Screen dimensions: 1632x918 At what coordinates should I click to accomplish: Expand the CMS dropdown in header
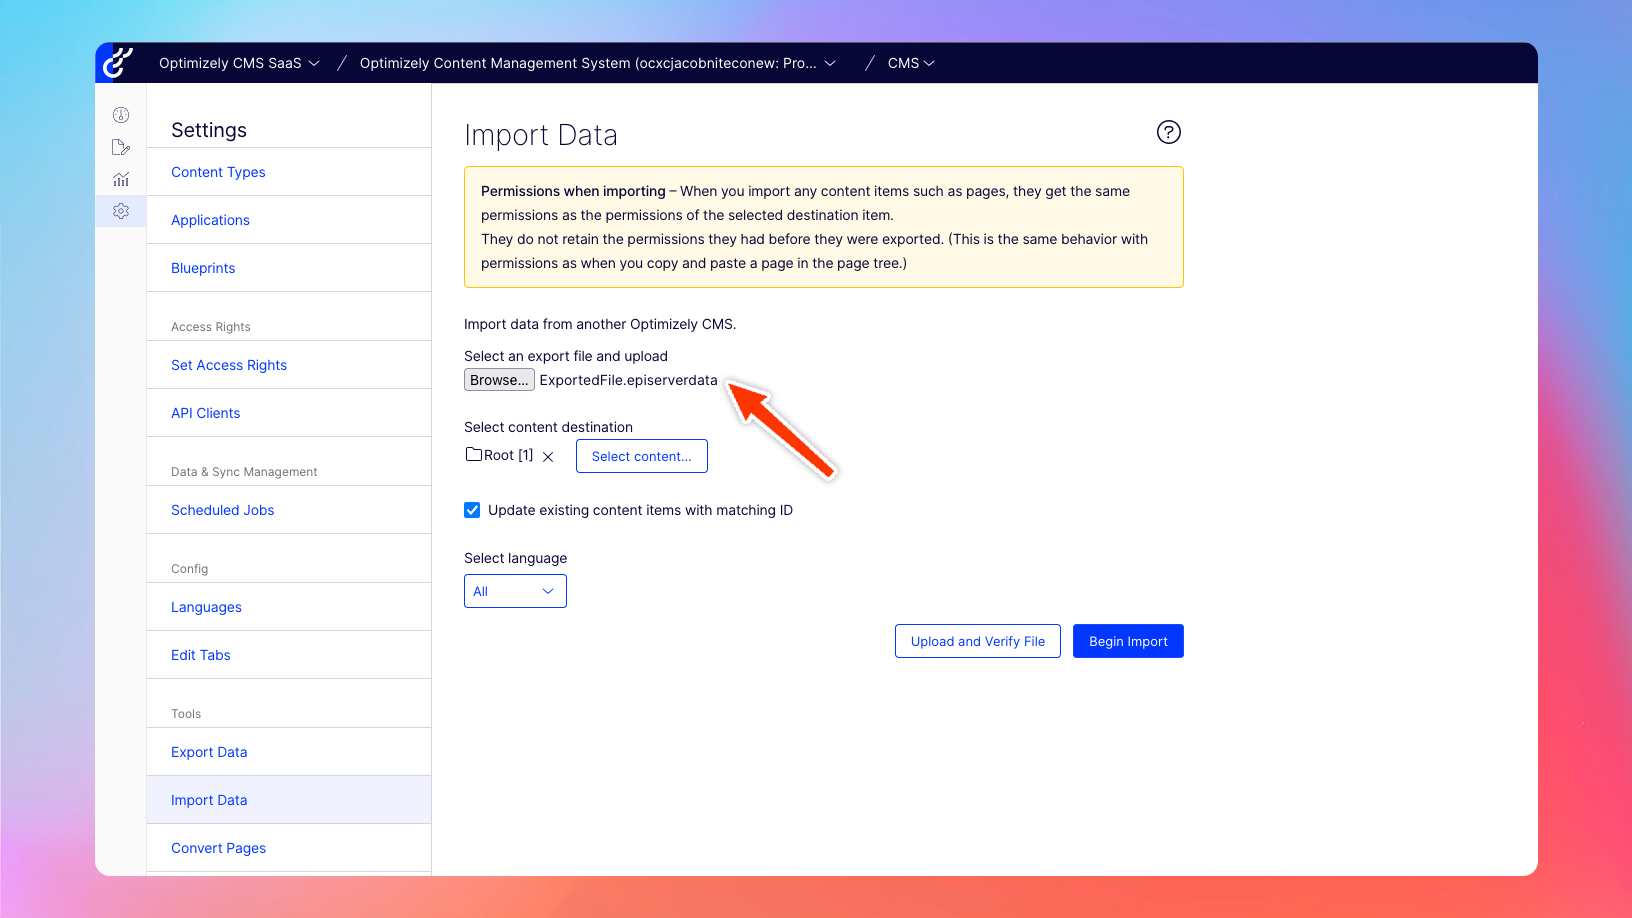point(911,63)
